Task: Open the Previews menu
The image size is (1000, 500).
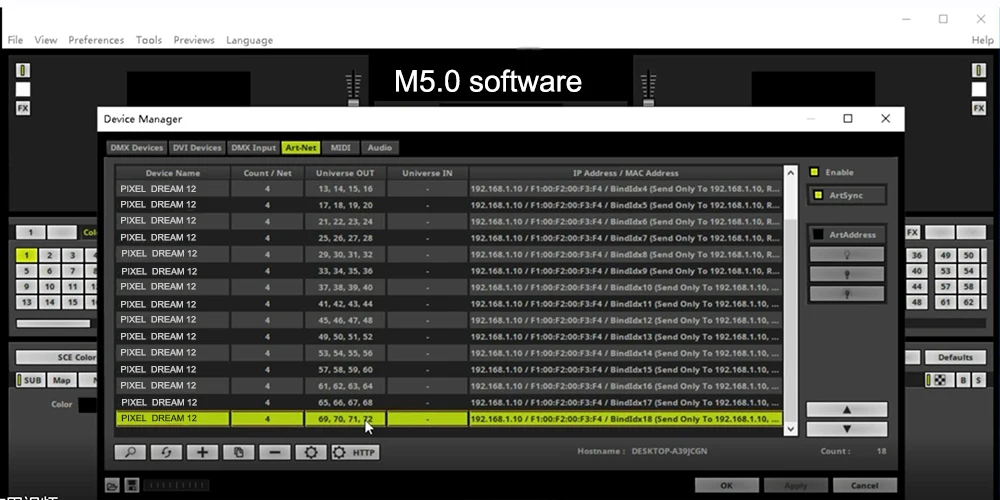Action: (194, 40)
